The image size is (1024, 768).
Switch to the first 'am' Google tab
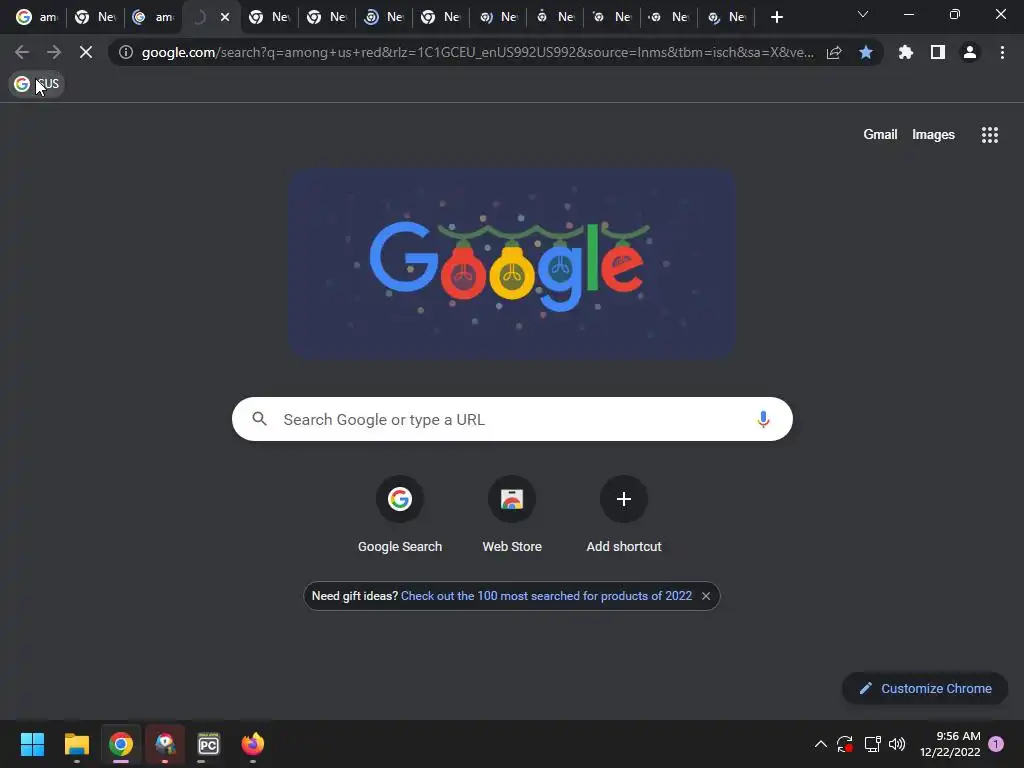click(36, 17)
